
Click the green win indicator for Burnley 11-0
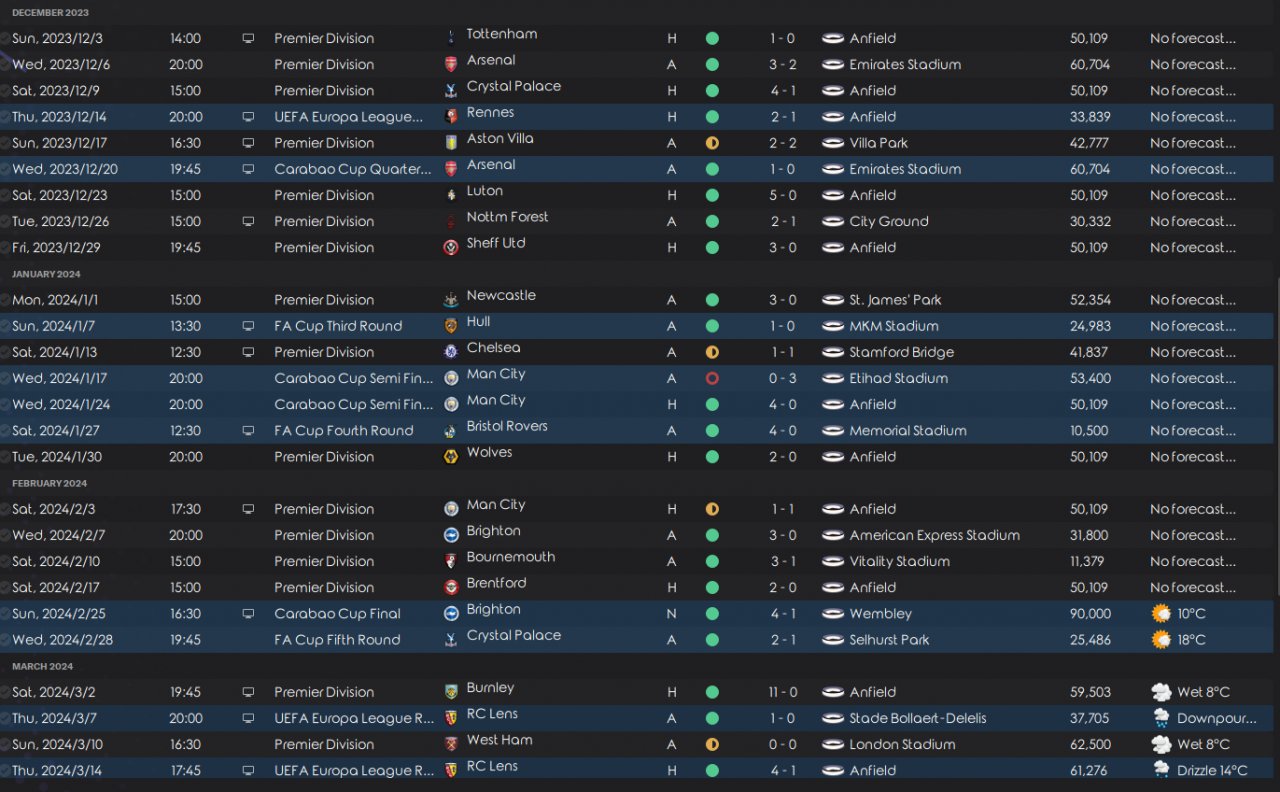click(x=712, y=692)
